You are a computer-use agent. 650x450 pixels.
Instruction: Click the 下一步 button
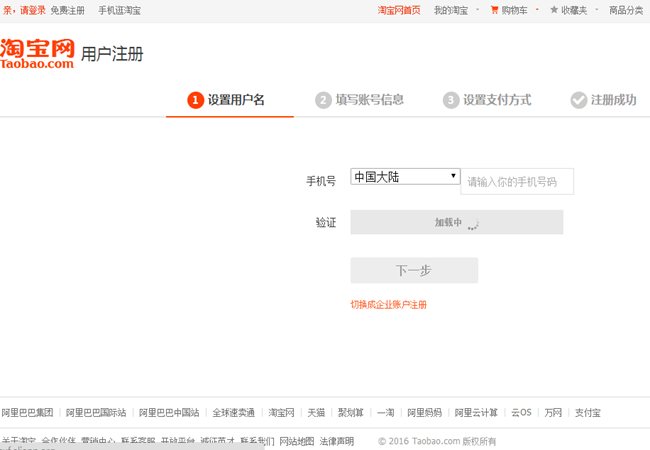414,270
